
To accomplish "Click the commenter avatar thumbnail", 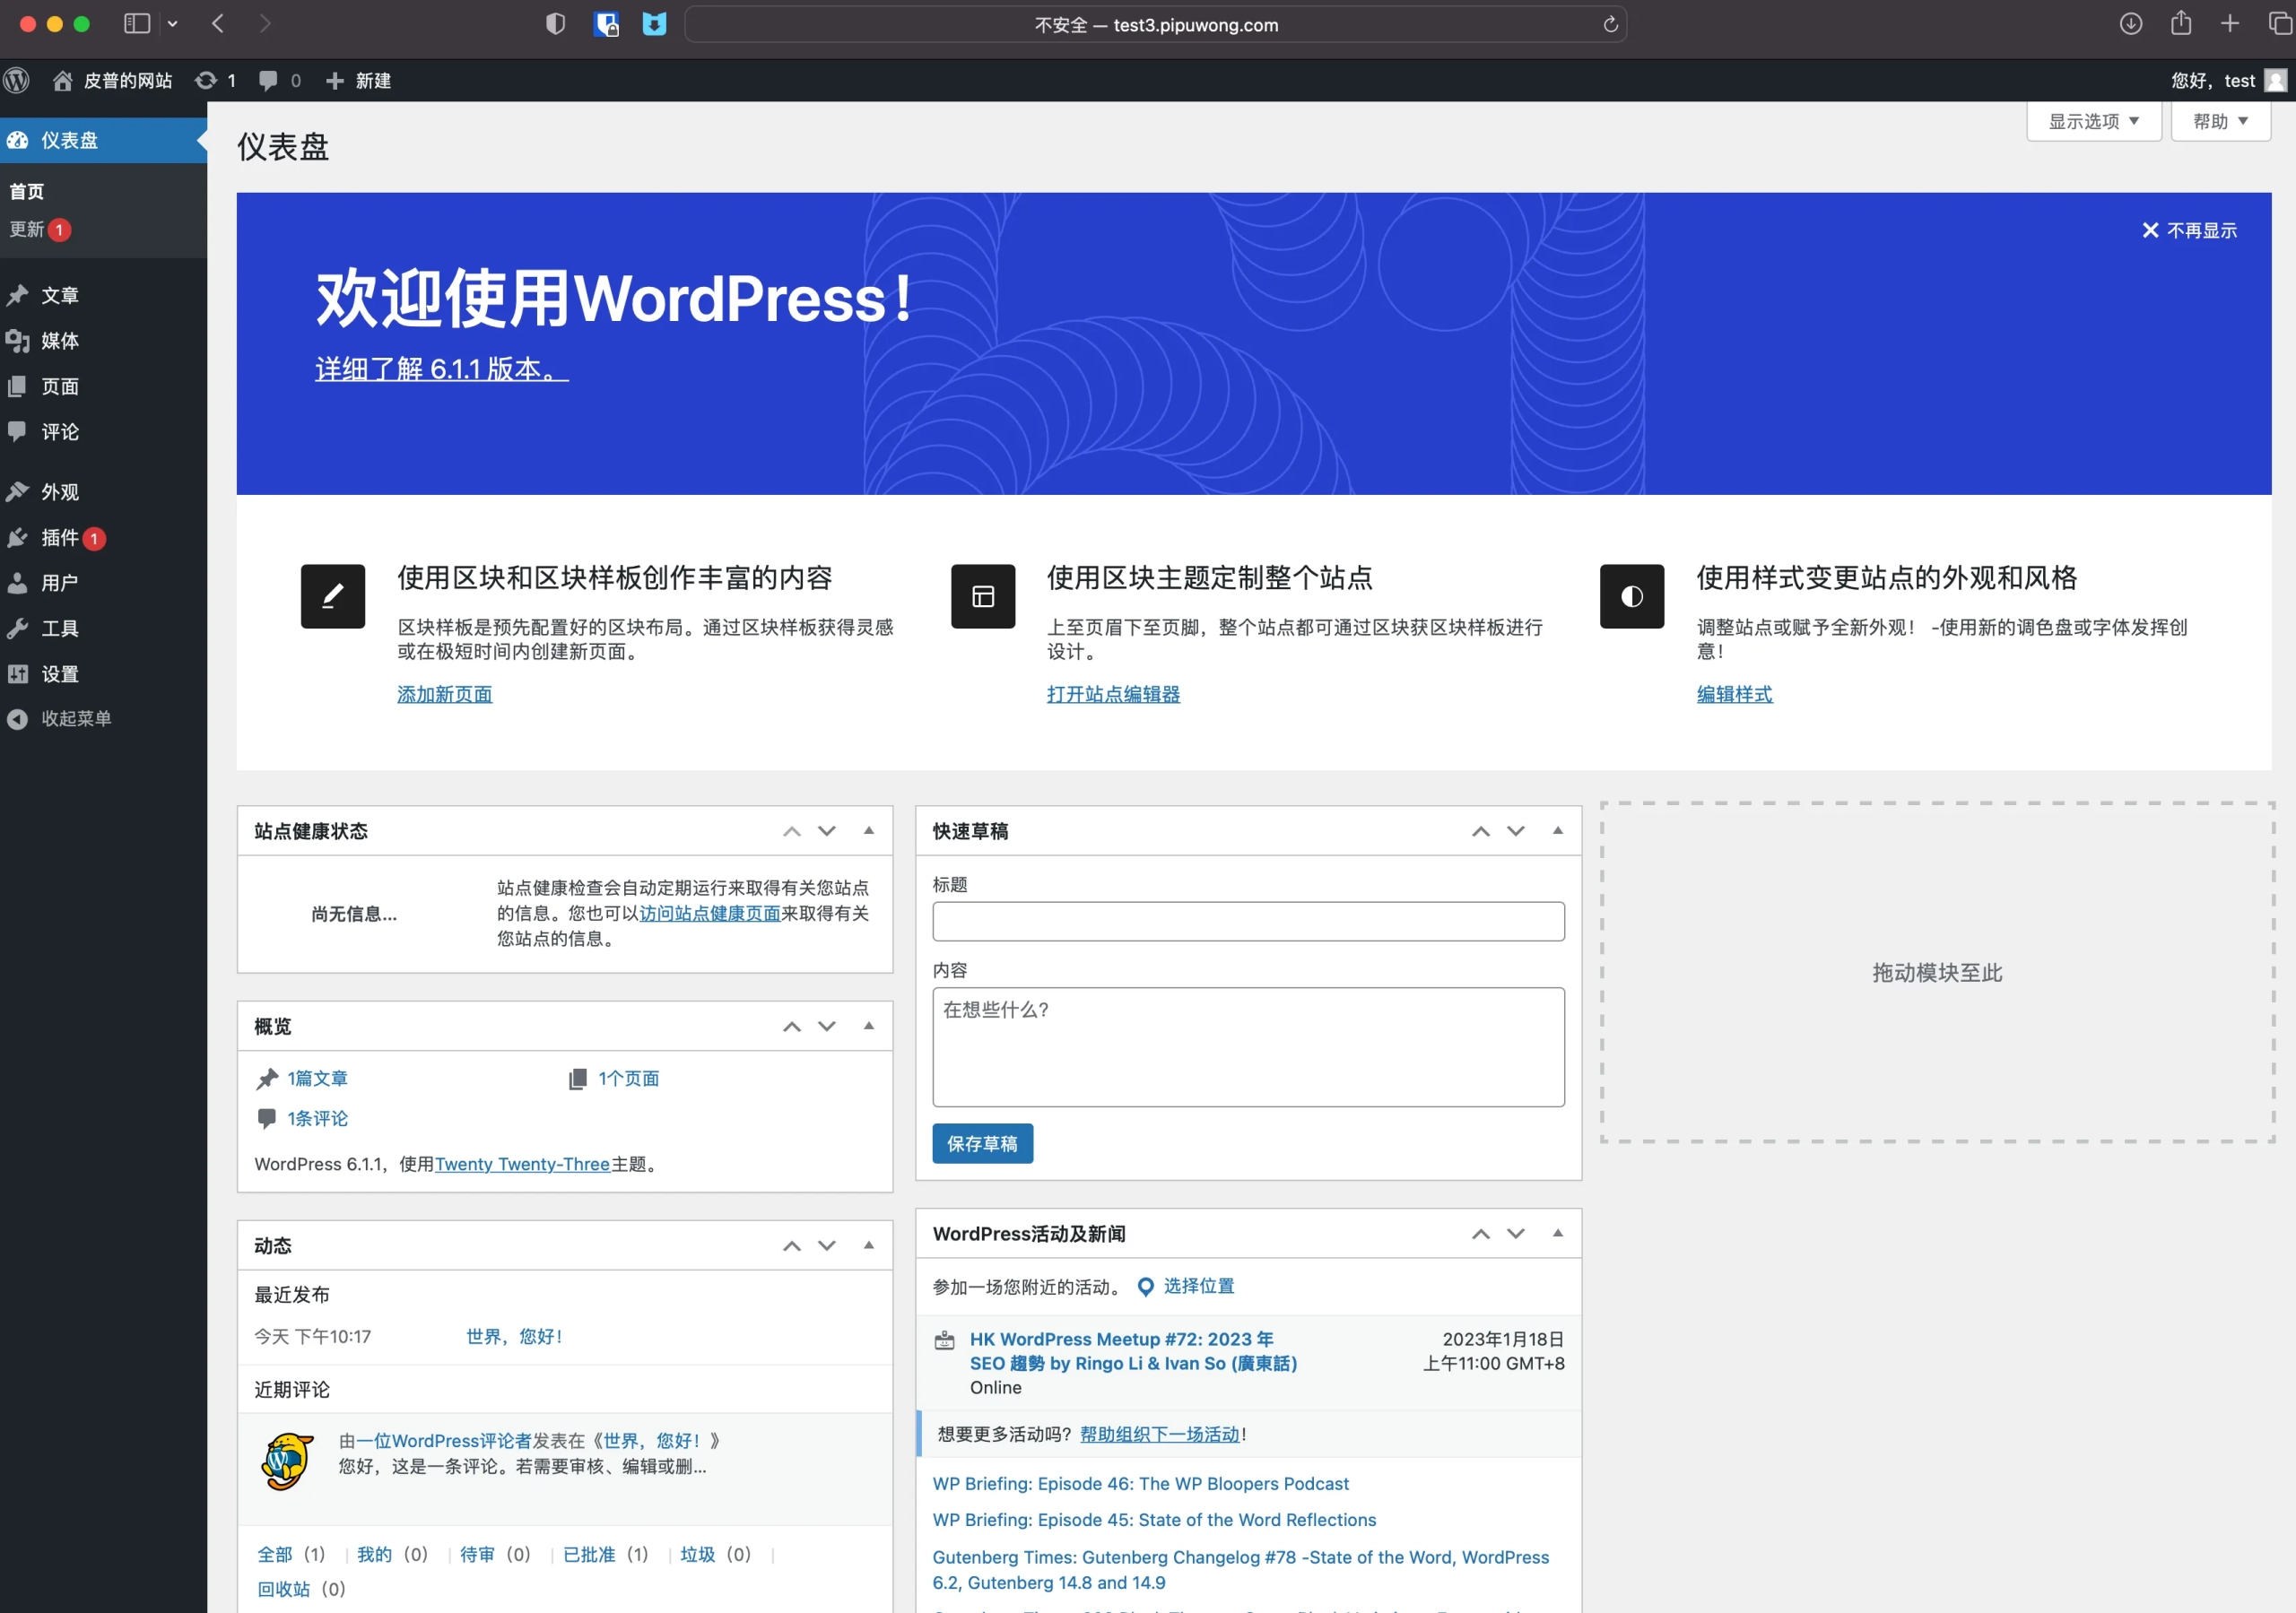I will click(286, 1461).
